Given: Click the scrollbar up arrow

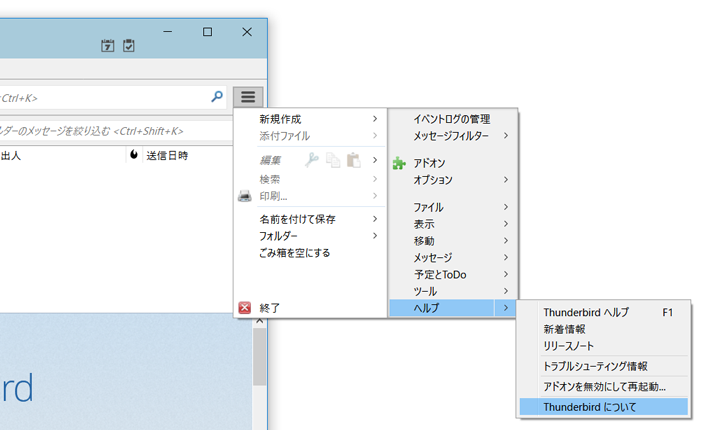Looking at the screenshot, I should (259, 321).
